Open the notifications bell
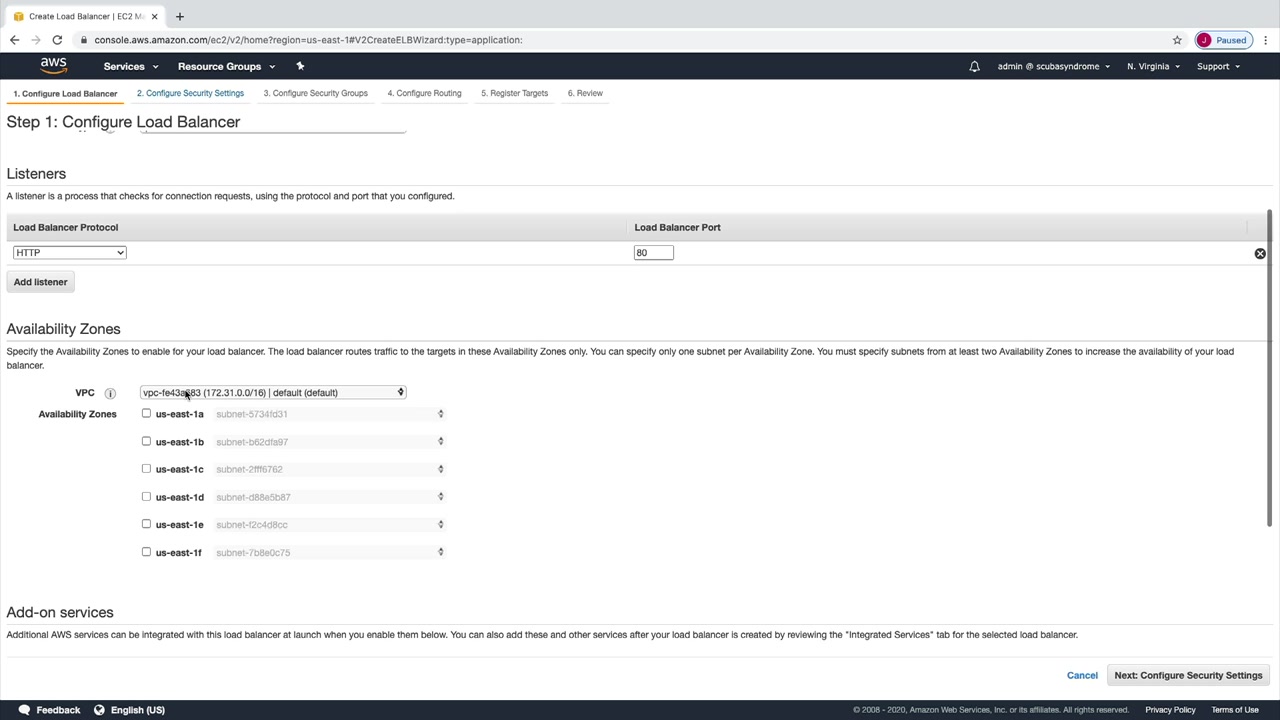Viewport: 1280px width, 720px height. 974,66
